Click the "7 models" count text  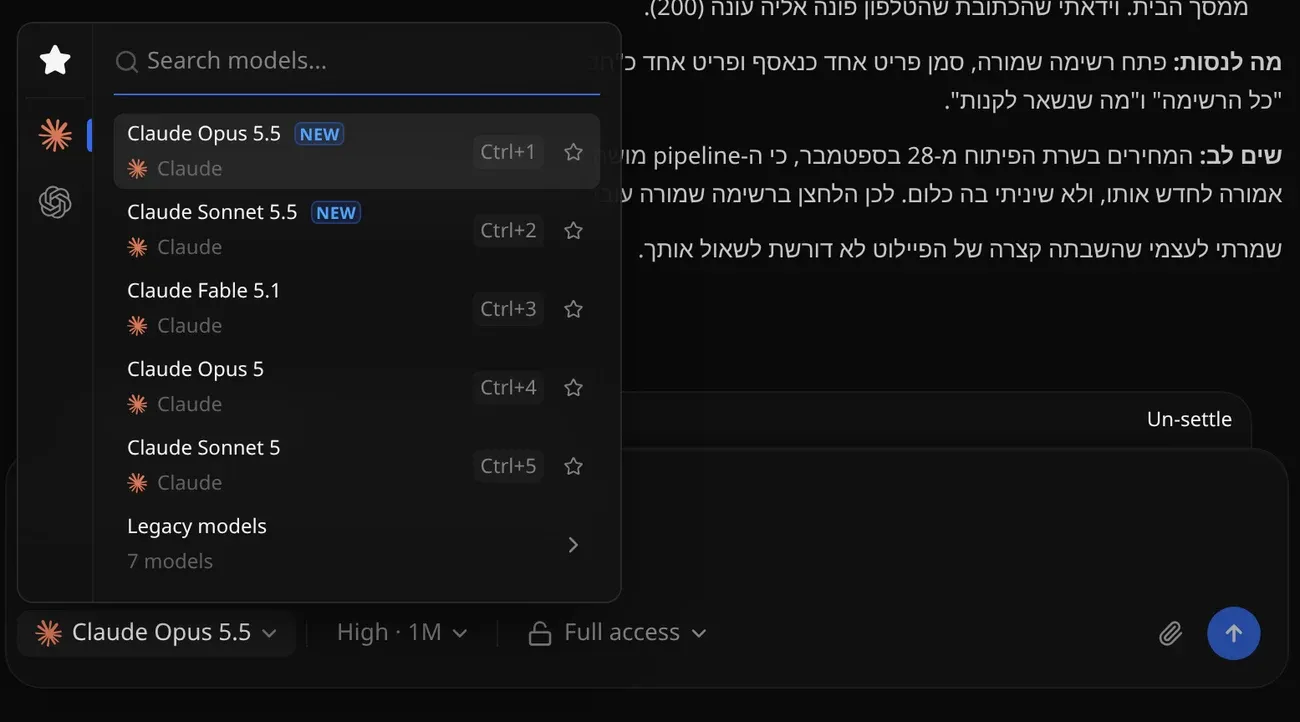[170, 561]
